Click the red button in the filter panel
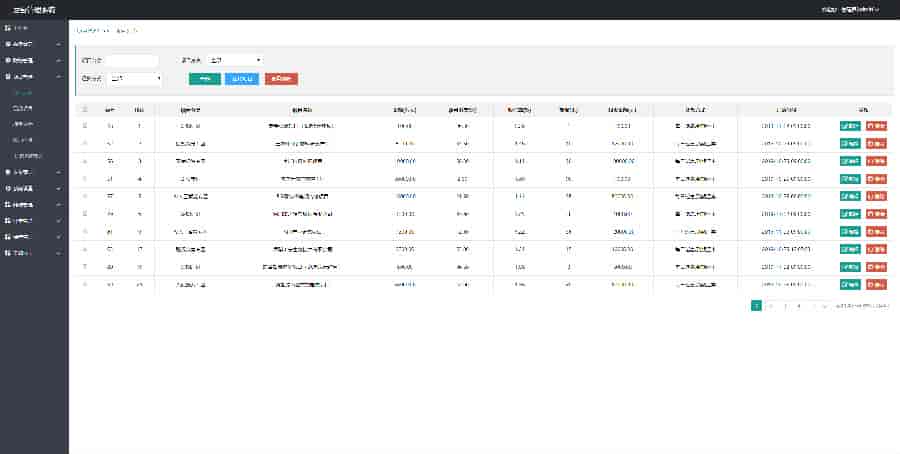900x454 pixels. pos(281,78)
